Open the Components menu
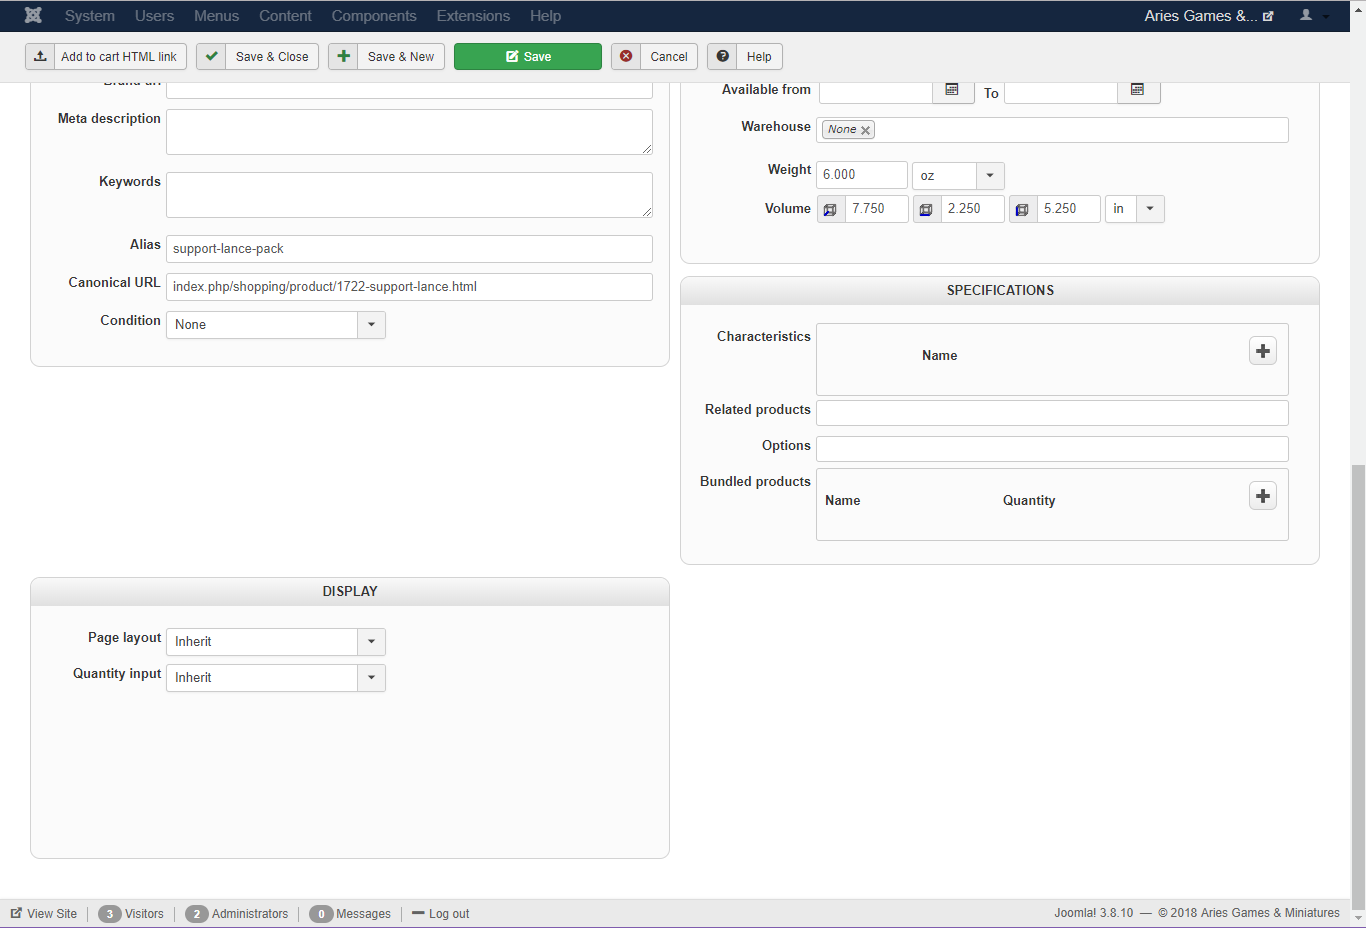This screenshot has width=1366, height=928. [x=374, y=16]
